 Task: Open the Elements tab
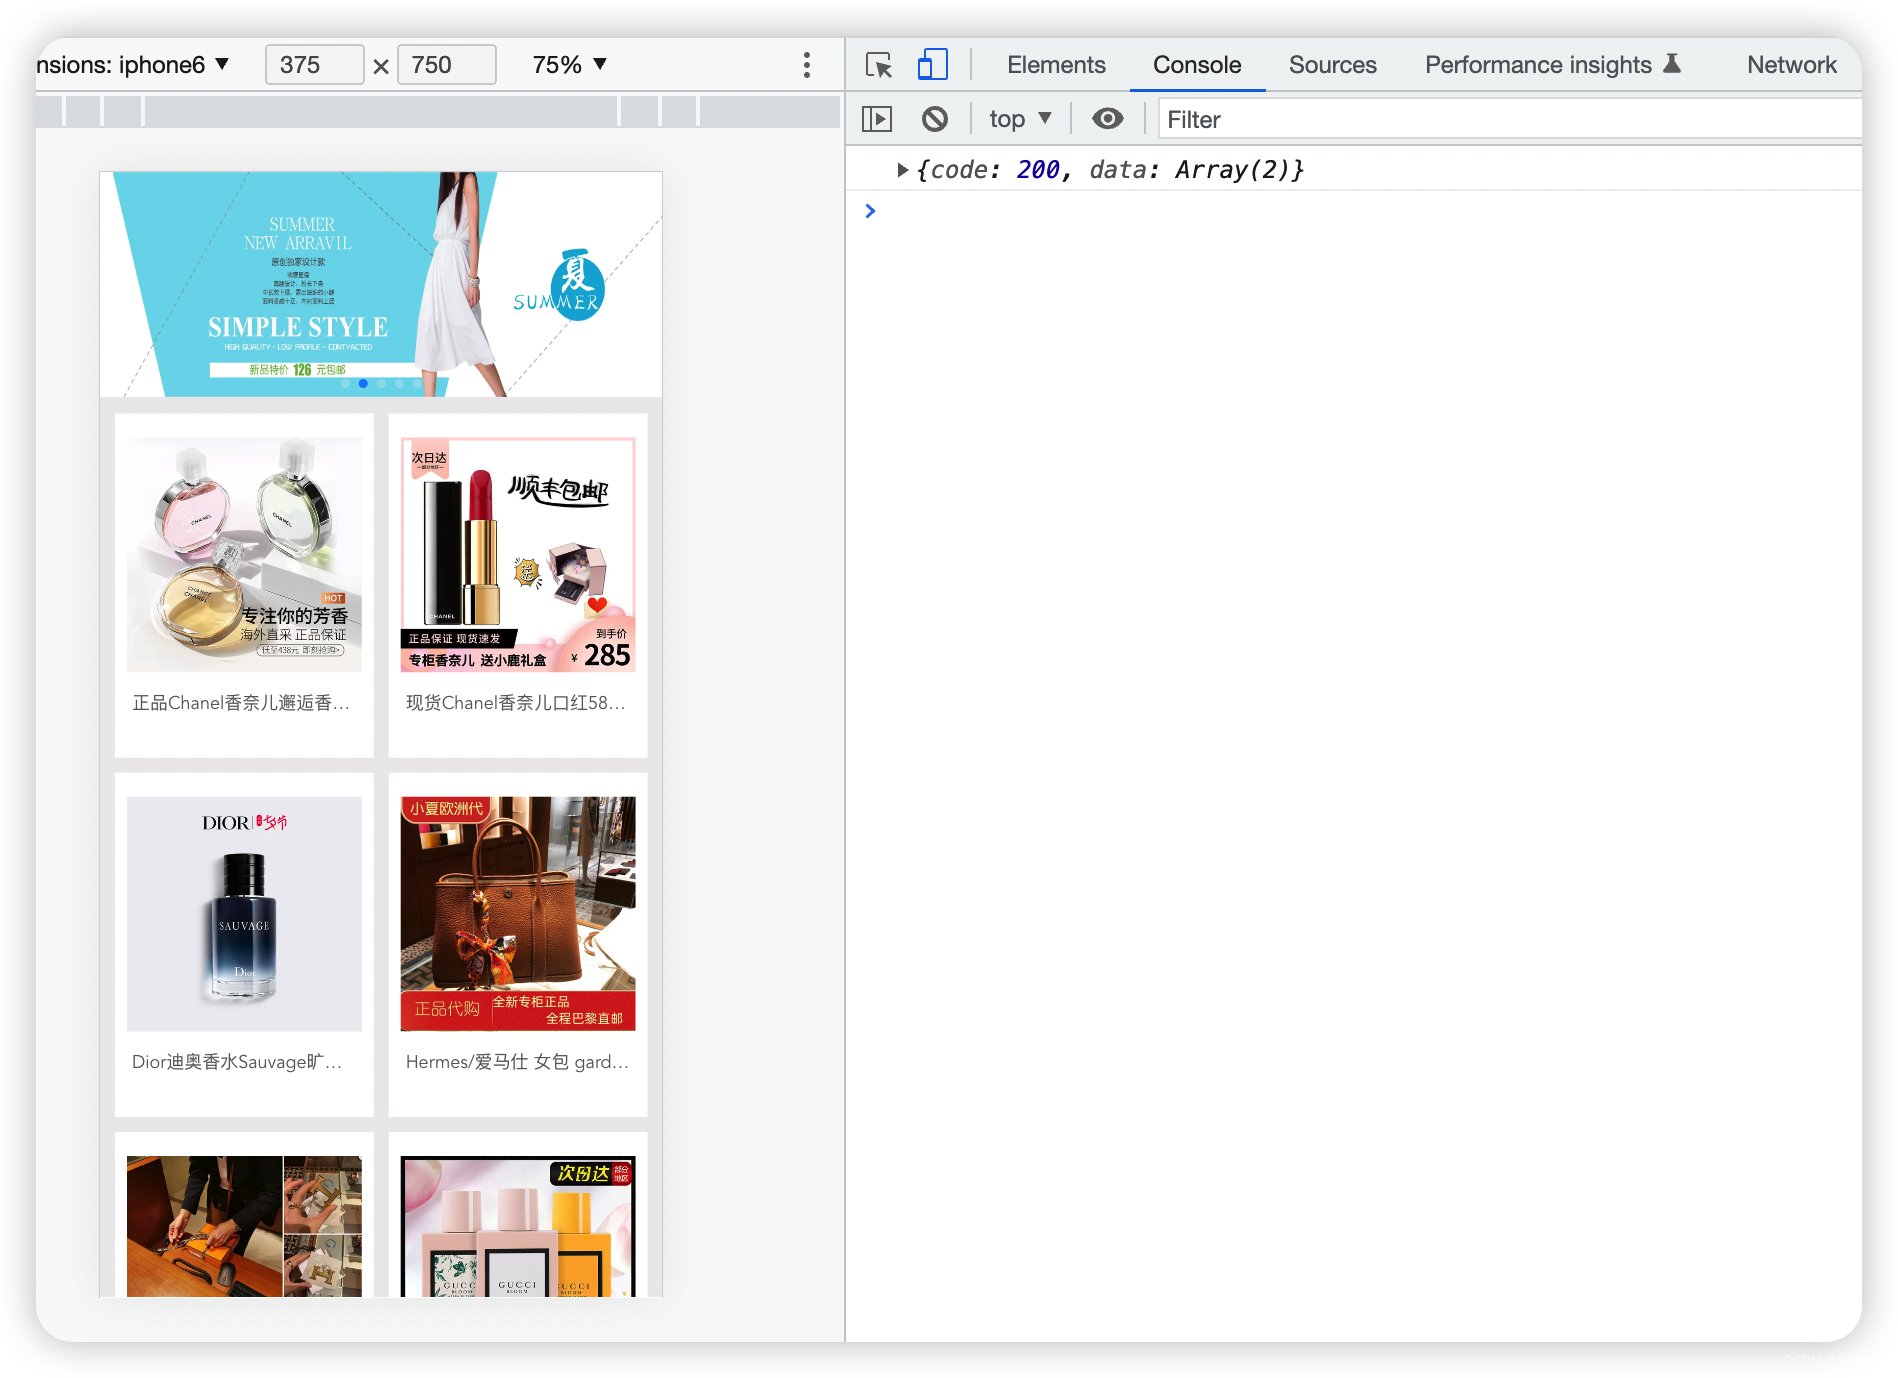pyautogui.click(x=1056, y=65)
